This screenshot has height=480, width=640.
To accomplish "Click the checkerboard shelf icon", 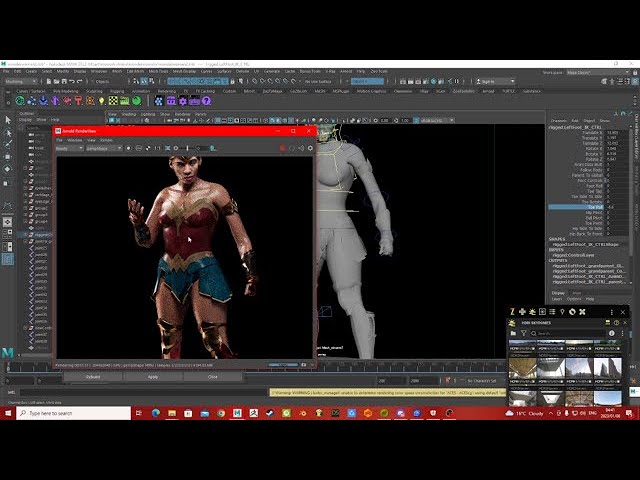I will coord(113,100).
